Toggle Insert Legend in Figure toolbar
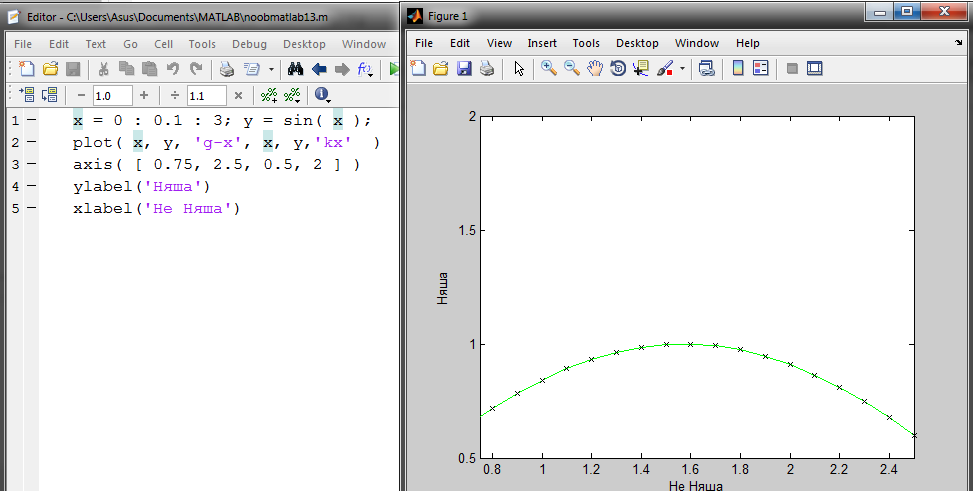973x491 pixels. click(x=761, y=68)
